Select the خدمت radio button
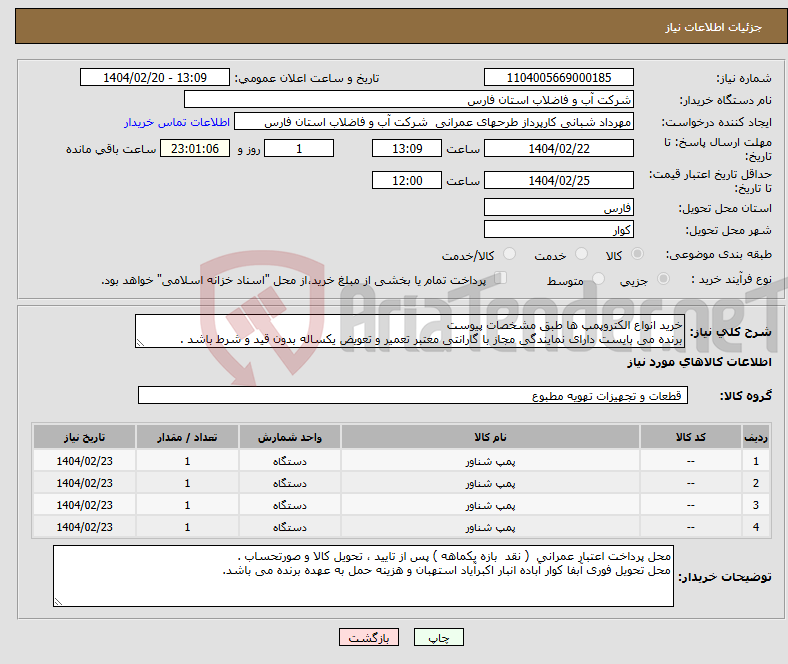 point(581,254)
